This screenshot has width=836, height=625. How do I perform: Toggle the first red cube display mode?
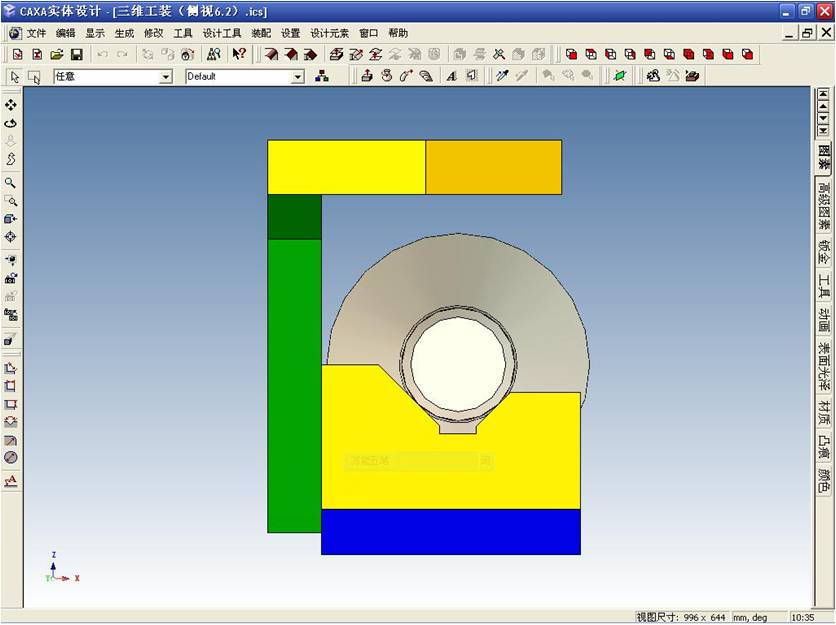pos(571,54)
